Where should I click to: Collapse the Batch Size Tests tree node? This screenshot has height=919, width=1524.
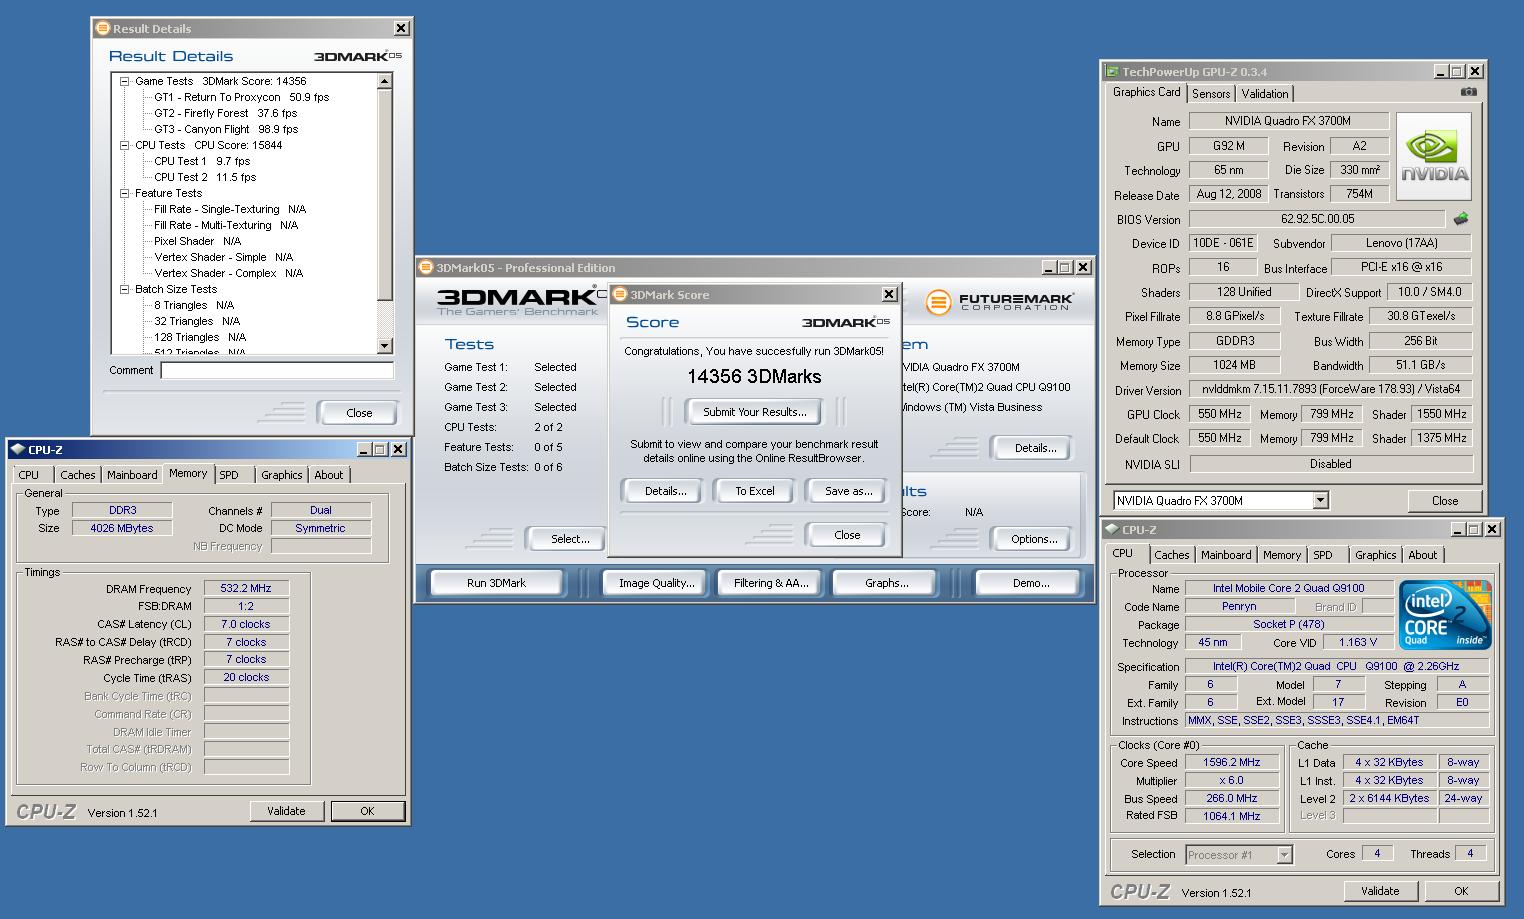click(x=125, y=289)
